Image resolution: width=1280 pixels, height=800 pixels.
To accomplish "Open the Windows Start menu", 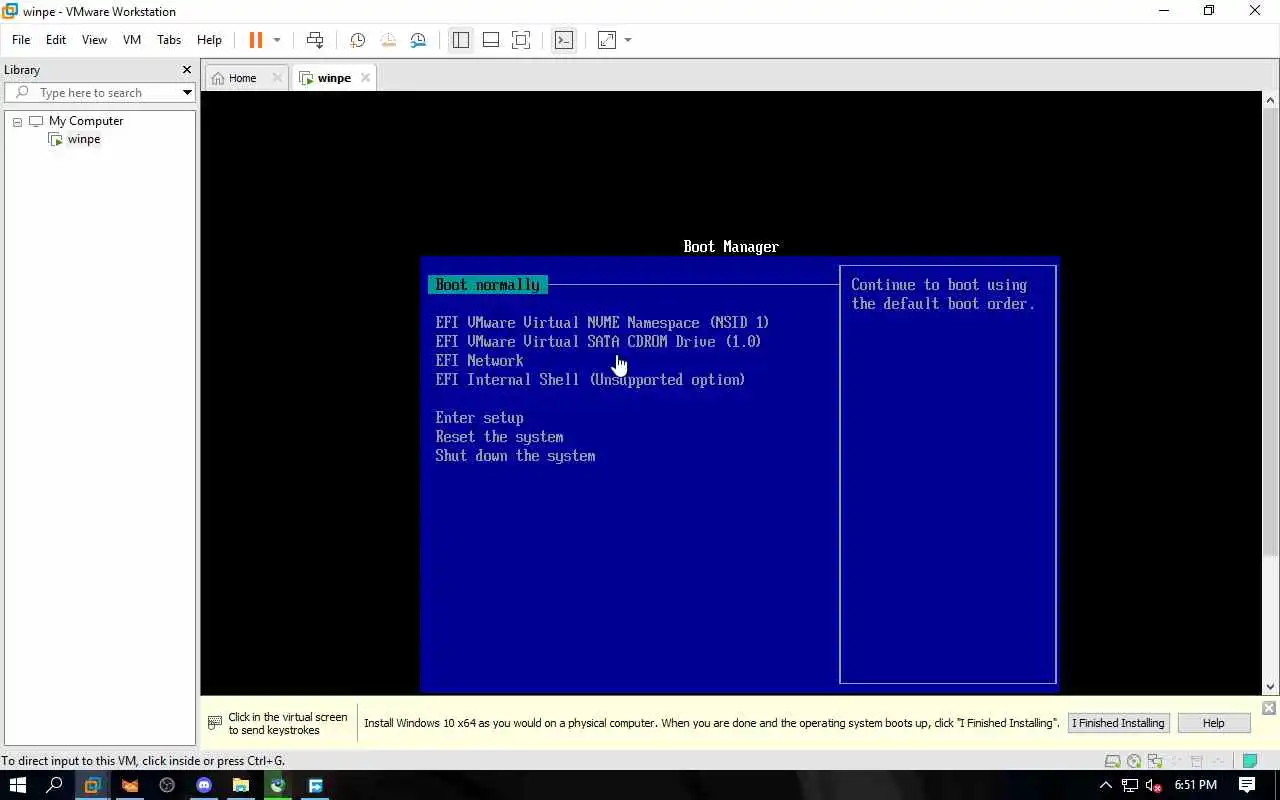I will (x=18, y=785).
